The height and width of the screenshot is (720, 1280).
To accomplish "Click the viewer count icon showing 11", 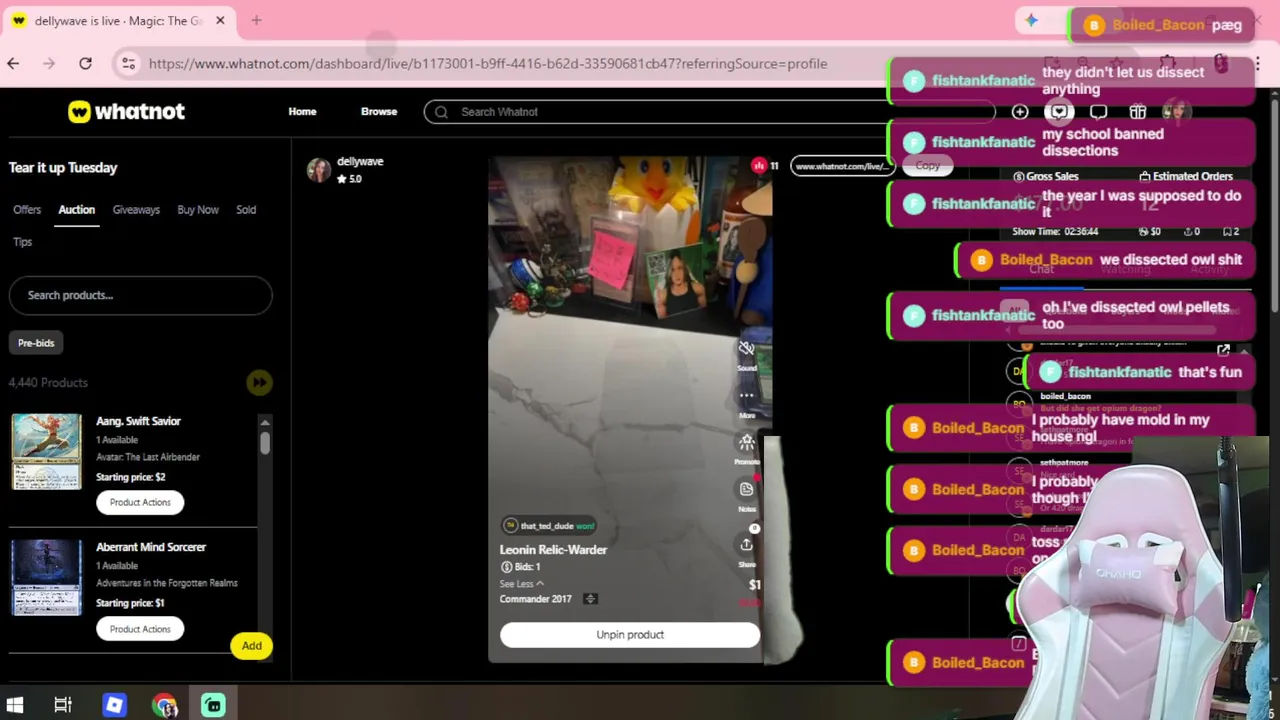I will pos(759,166).
